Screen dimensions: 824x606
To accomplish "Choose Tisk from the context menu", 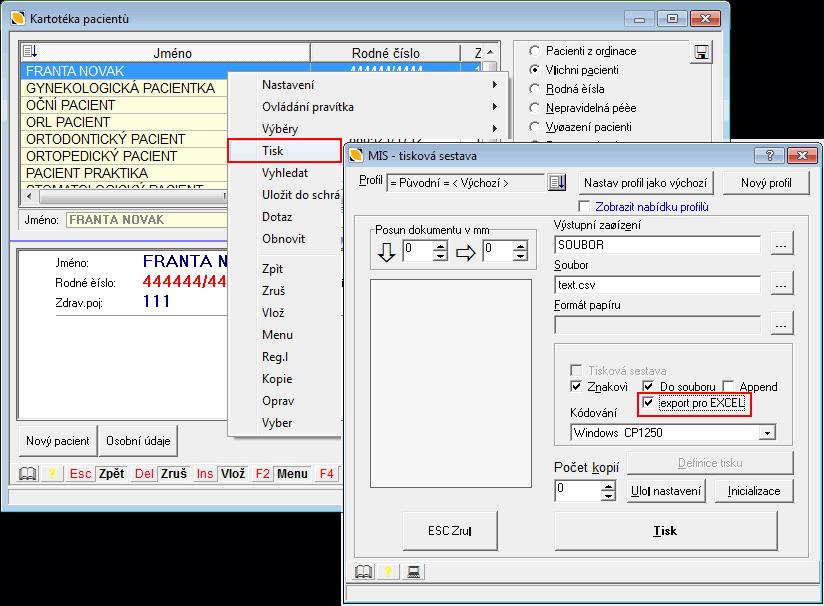I will (284, 151).
